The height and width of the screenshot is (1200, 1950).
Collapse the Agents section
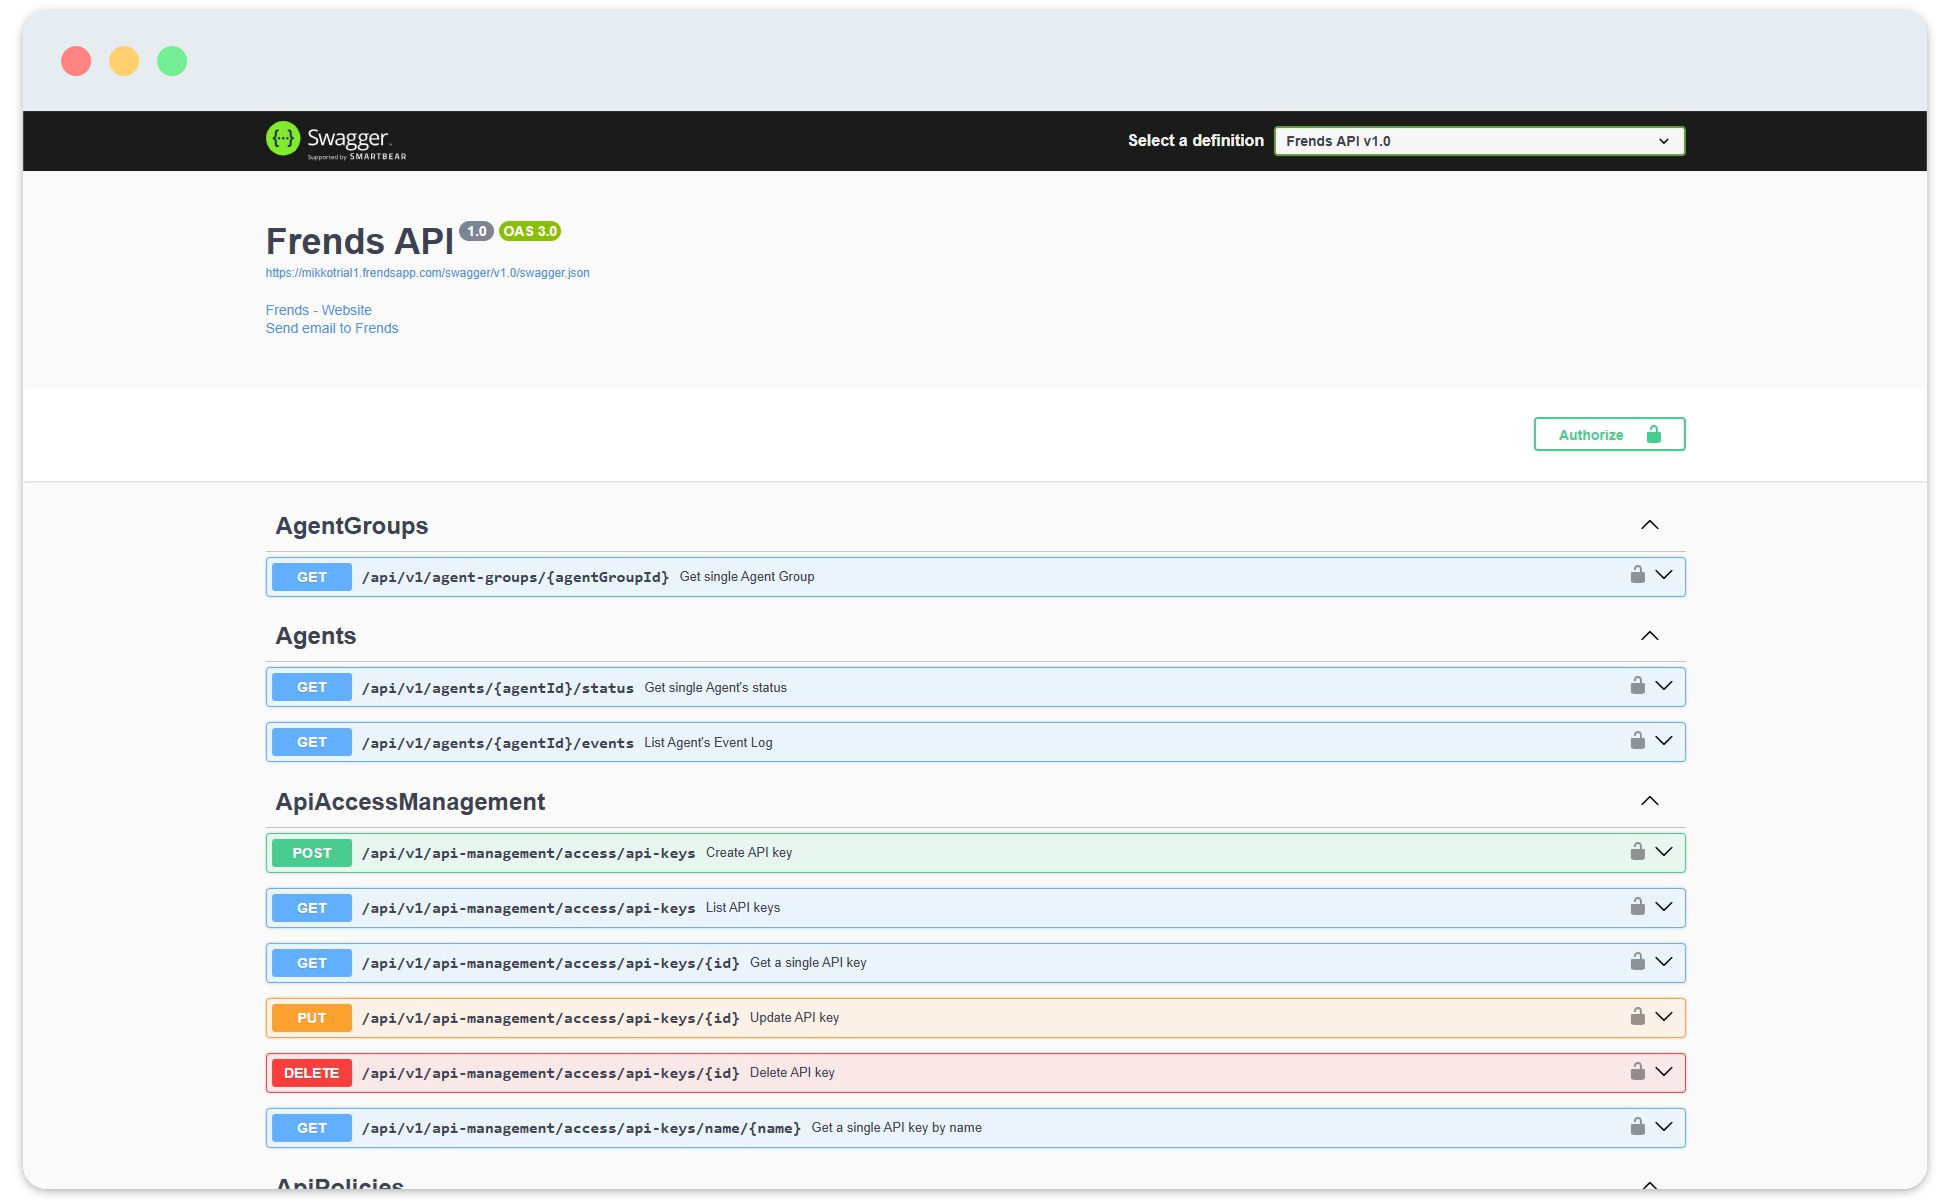1650,634
